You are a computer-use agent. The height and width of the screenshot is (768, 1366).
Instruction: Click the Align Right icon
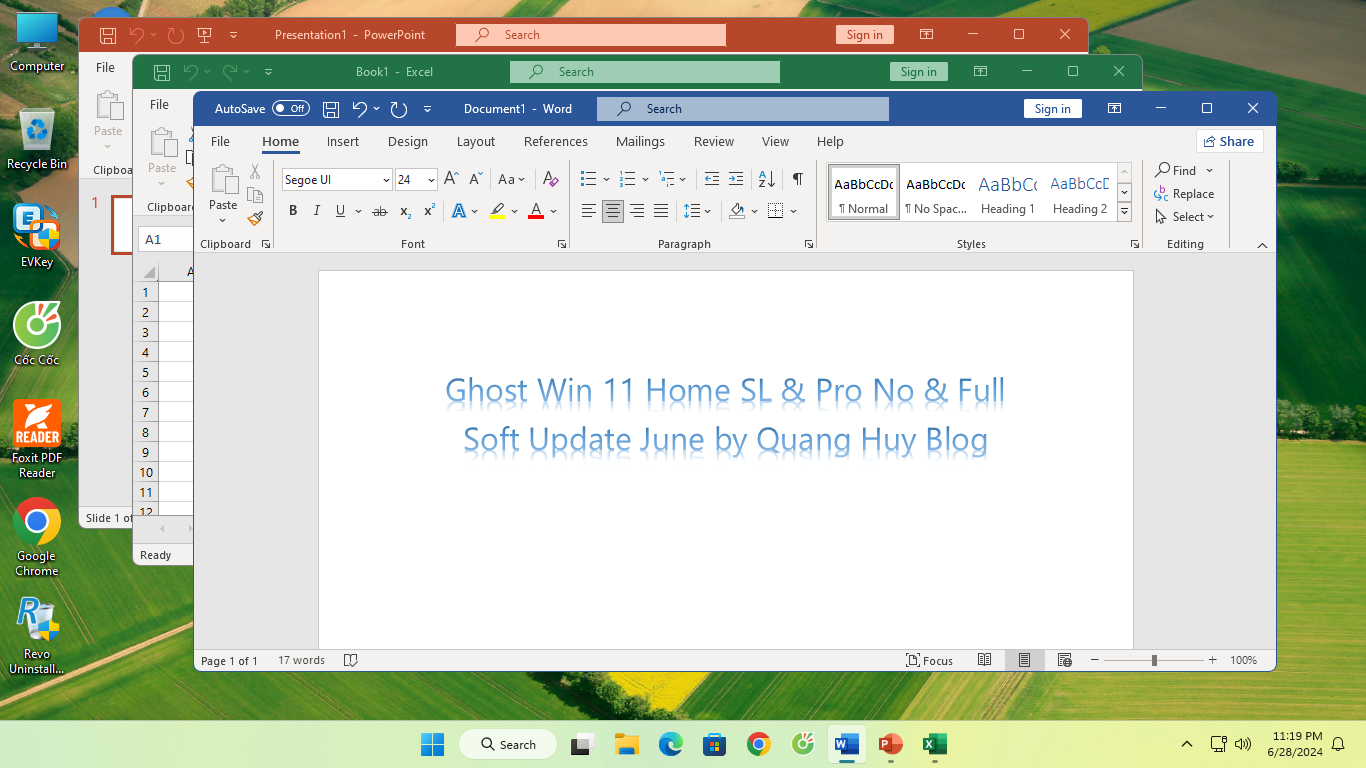pos(637,211)
